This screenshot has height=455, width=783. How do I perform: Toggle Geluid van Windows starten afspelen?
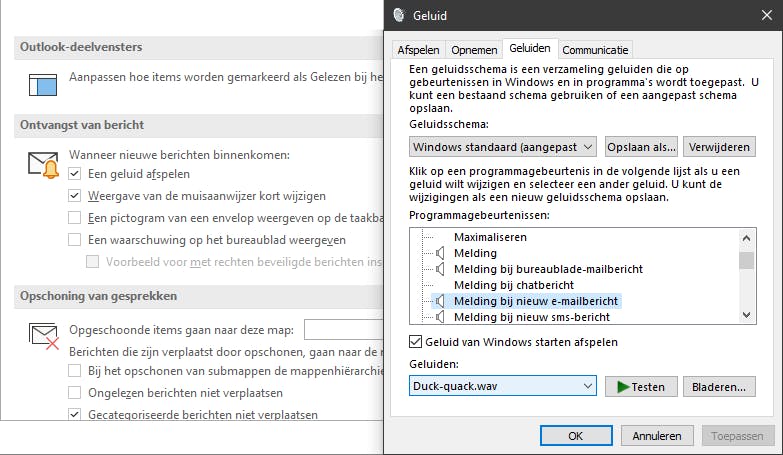point(417,342)
